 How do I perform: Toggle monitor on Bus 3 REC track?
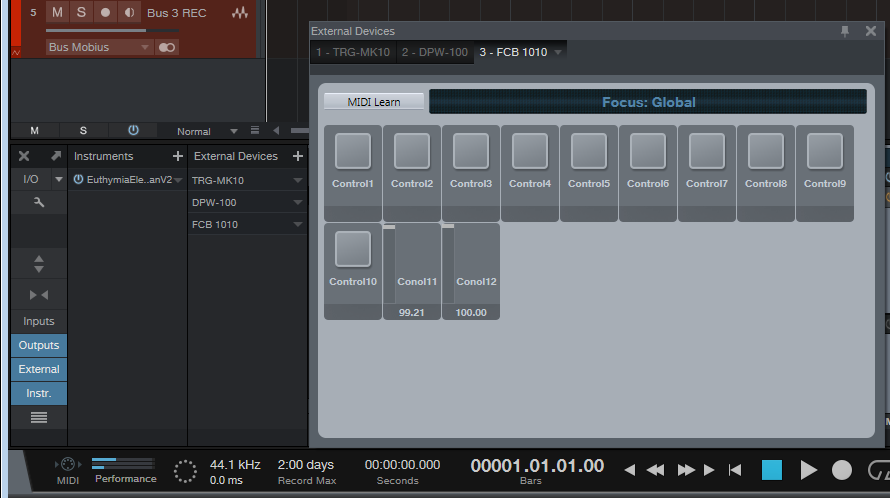(129, 12)
